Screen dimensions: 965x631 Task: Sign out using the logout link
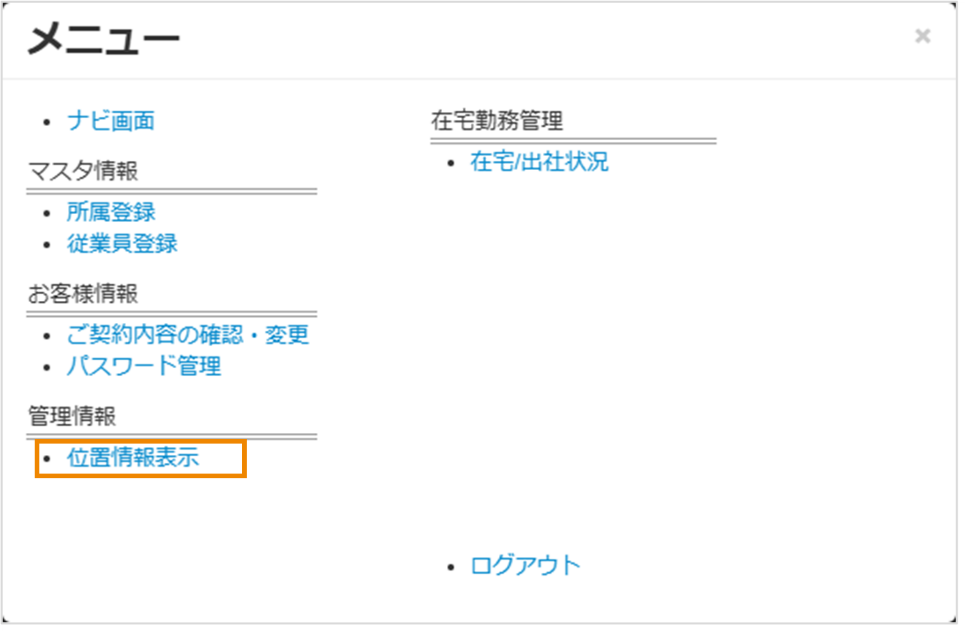click(523, 565)
